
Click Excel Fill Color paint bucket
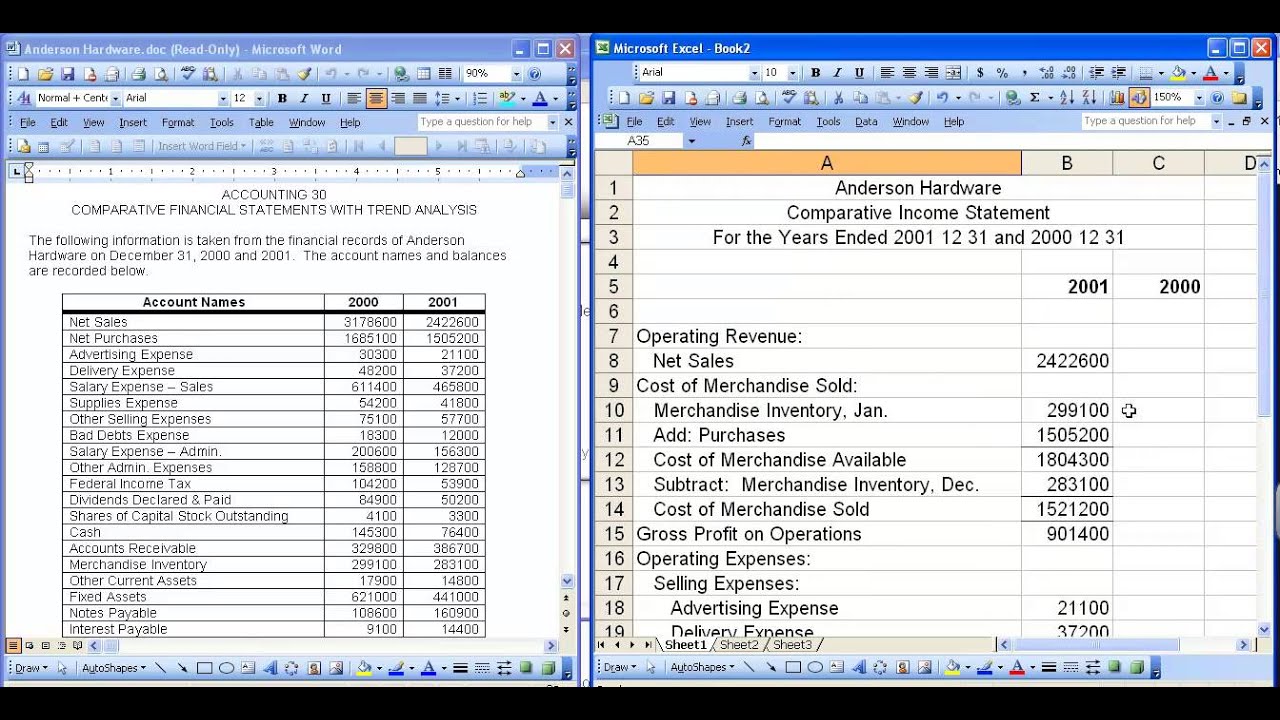point(1178,73)
